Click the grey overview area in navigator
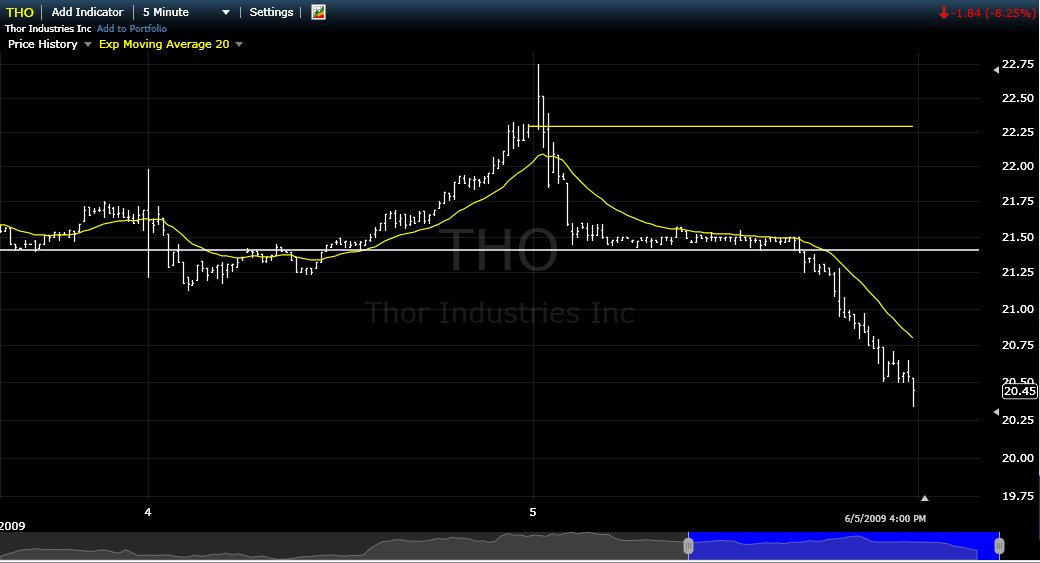The height and width of the screenshot is (563, 1040). point(342,546)
